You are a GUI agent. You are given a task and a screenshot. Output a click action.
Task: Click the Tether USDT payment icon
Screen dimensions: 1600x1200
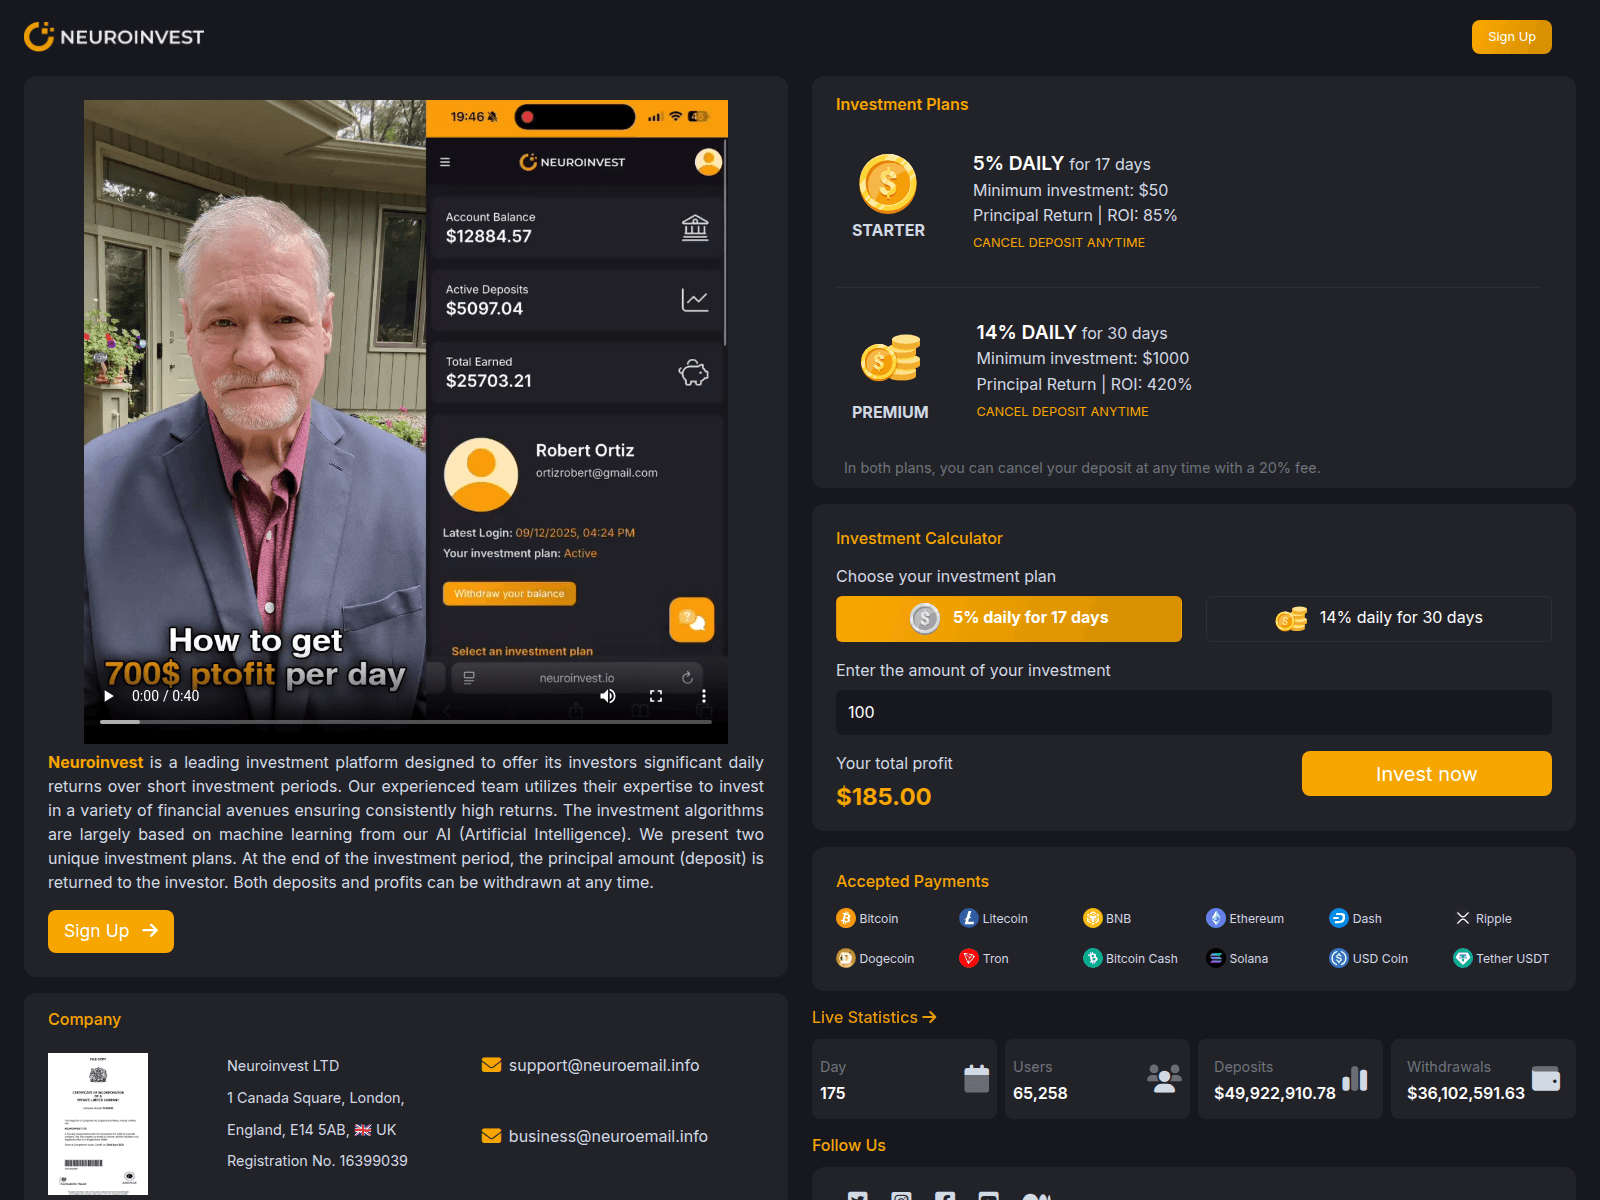(1463, 958)
